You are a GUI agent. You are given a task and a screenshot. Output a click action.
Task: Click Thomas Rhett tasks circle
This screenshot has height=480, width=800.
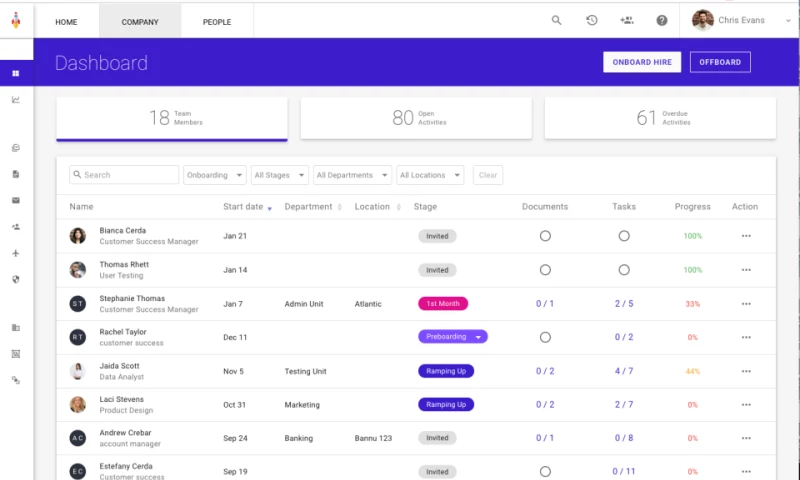(624, 270)
